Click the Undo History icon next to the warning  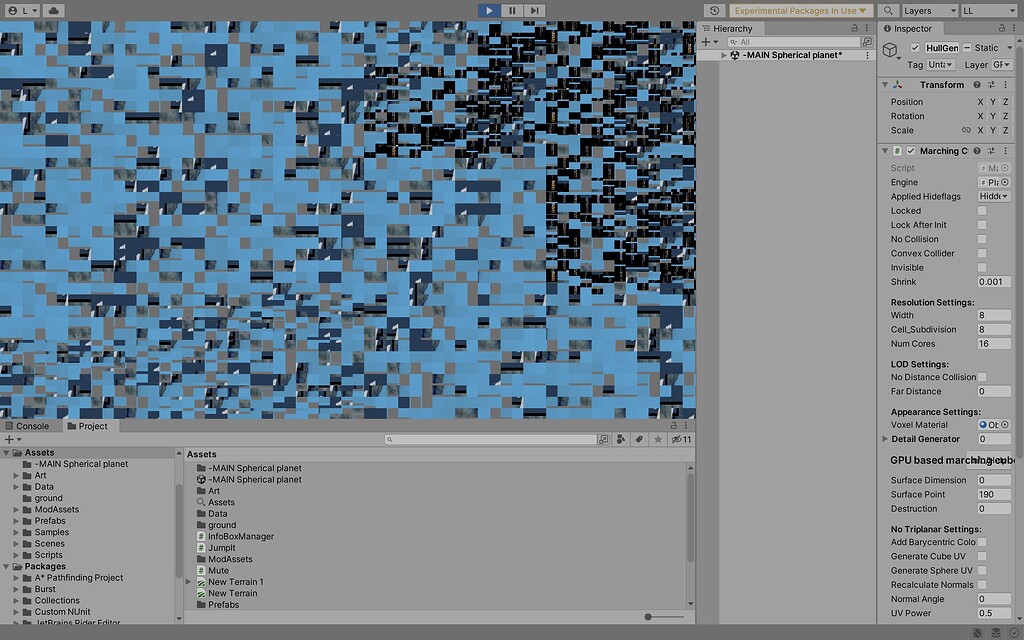tap(714, 10)
